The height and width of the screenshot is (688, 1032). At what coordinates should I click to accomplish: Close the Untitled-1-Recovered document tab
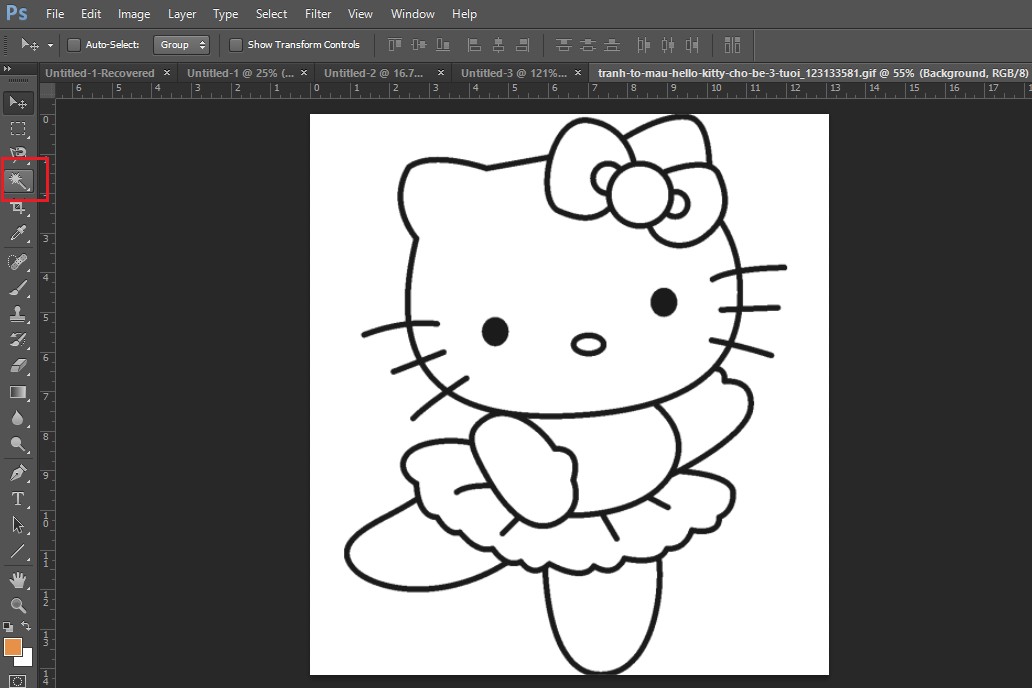pos(167,72)
